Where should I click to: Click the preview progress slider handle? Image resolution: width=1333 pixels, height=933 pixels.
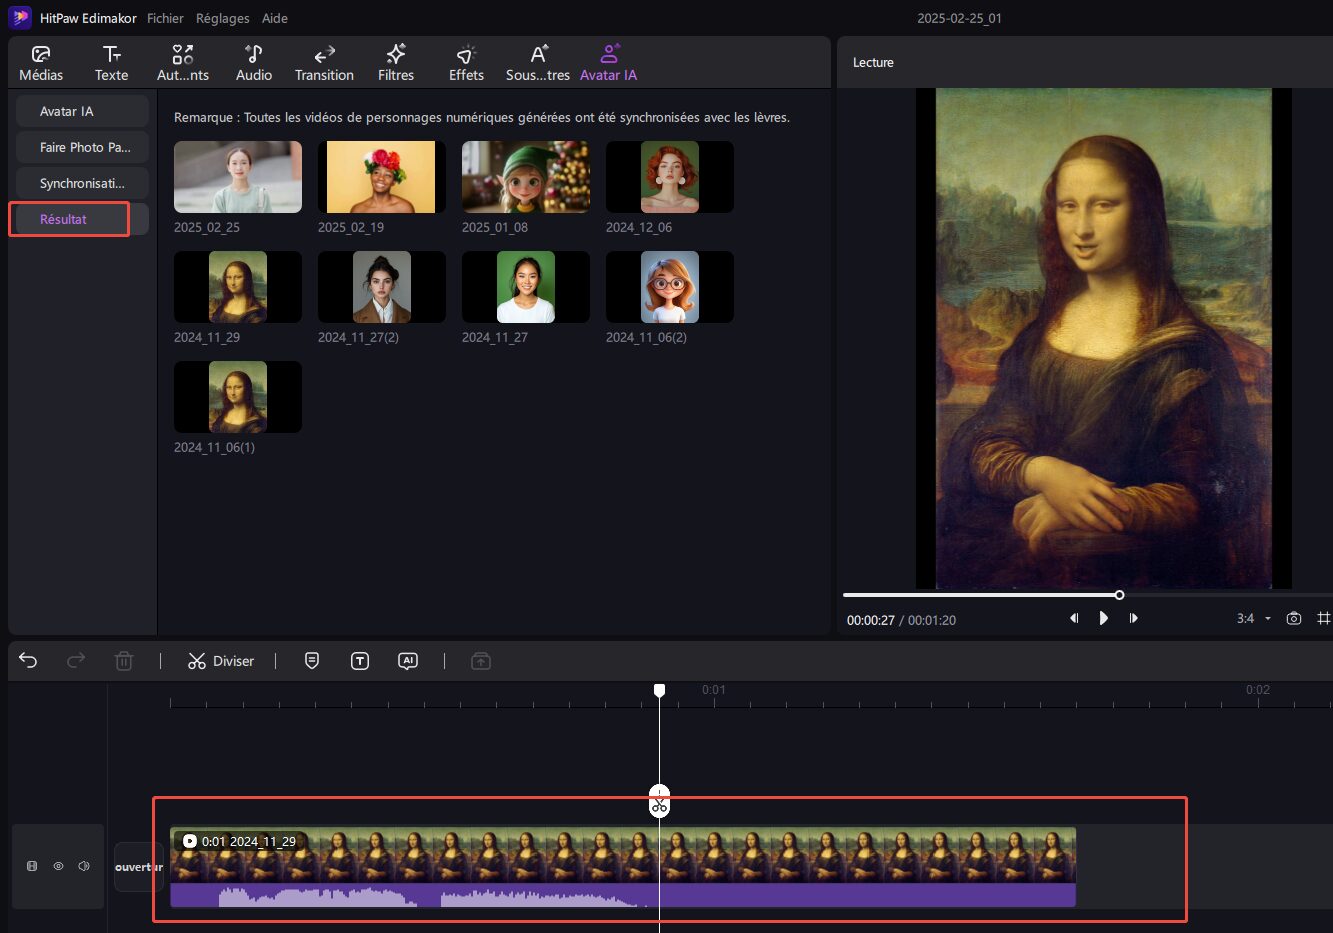point(1119,595)
